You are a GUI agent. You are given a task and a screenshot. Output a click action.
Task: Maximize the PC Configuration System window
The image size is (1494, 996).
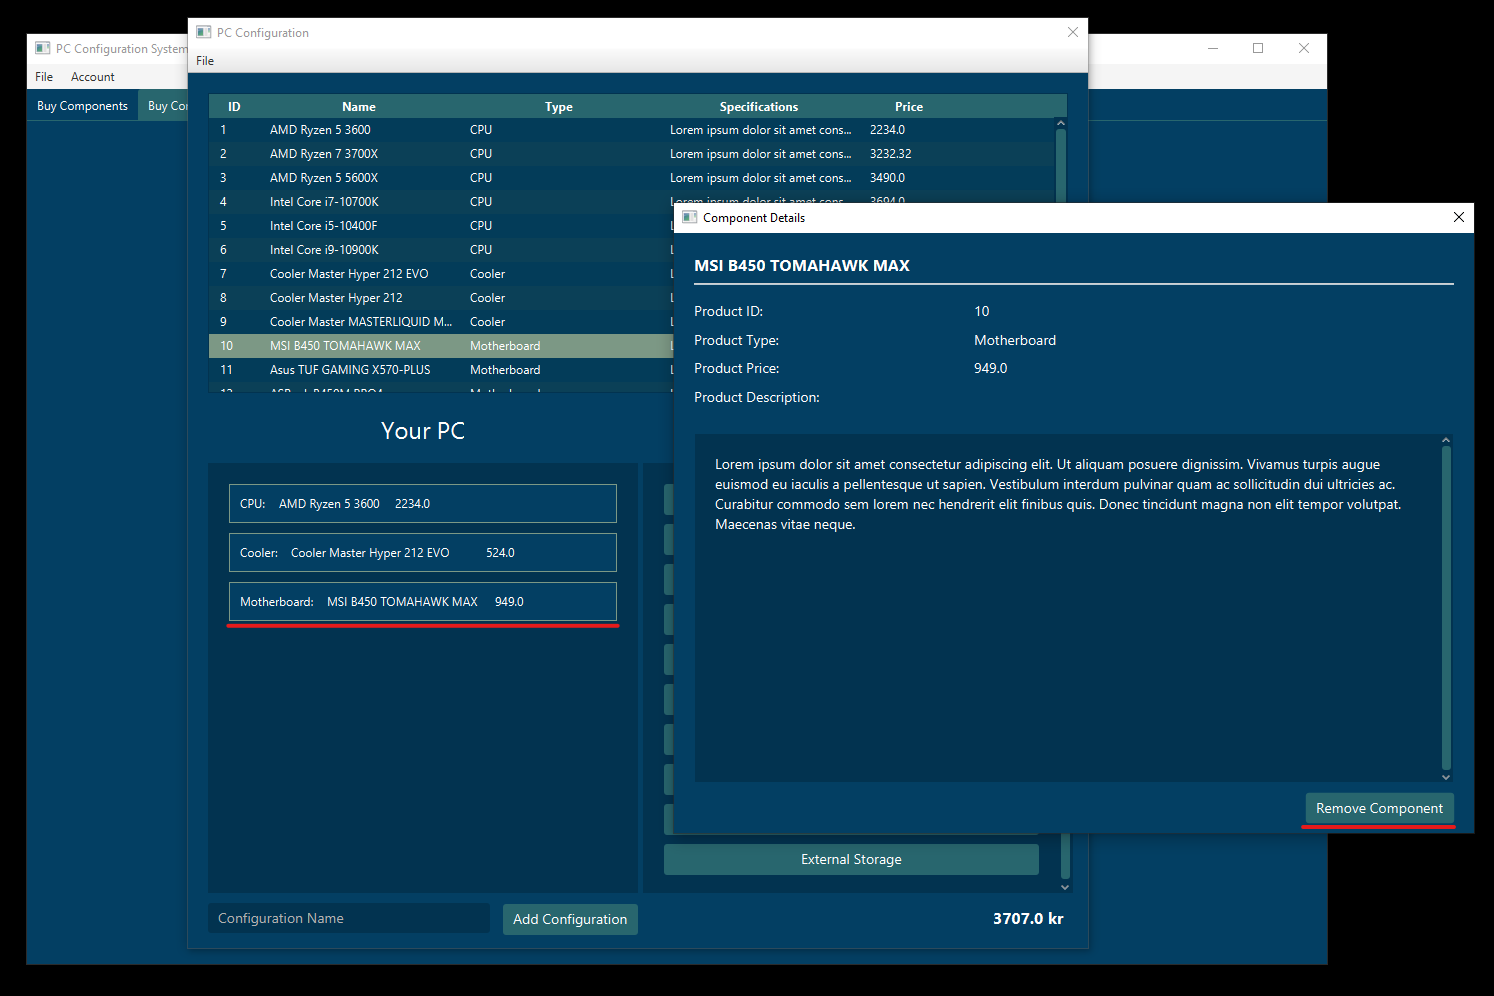click(1258, 48)
